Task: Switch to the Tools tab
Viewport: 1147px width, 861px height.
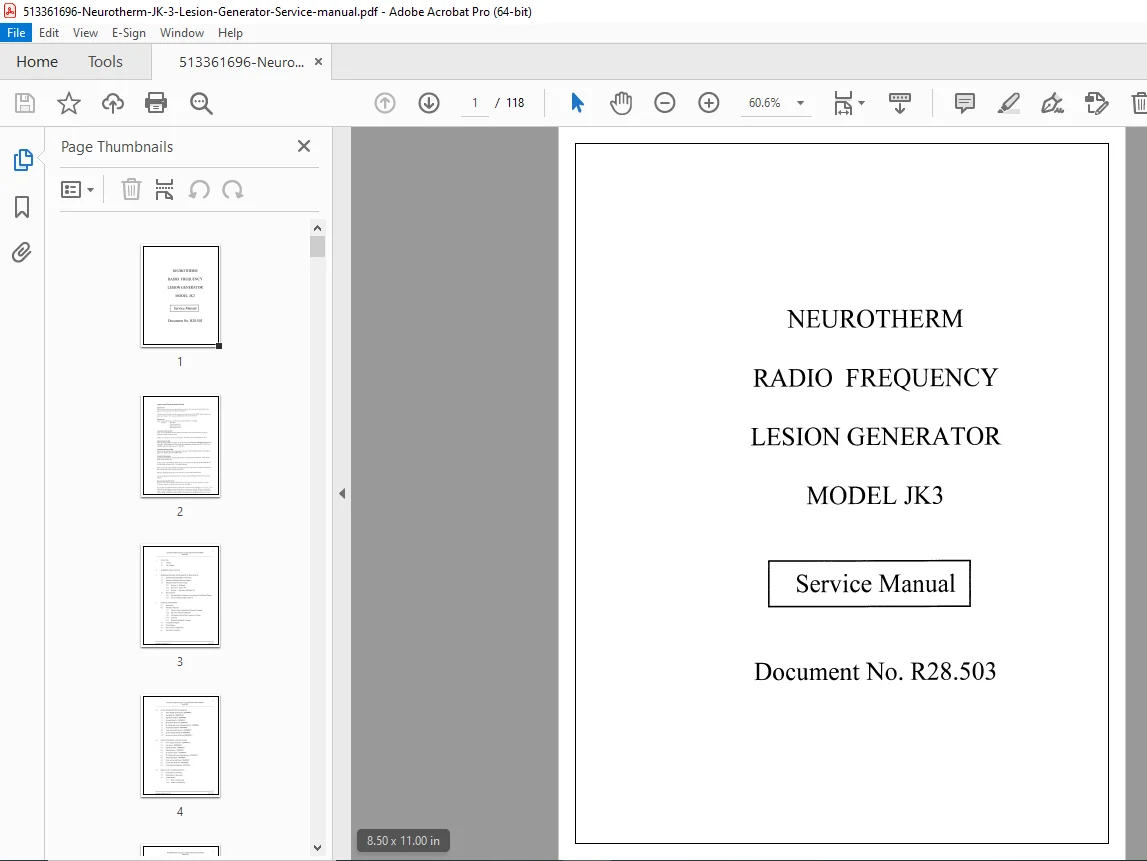Action: pos(105,62)
